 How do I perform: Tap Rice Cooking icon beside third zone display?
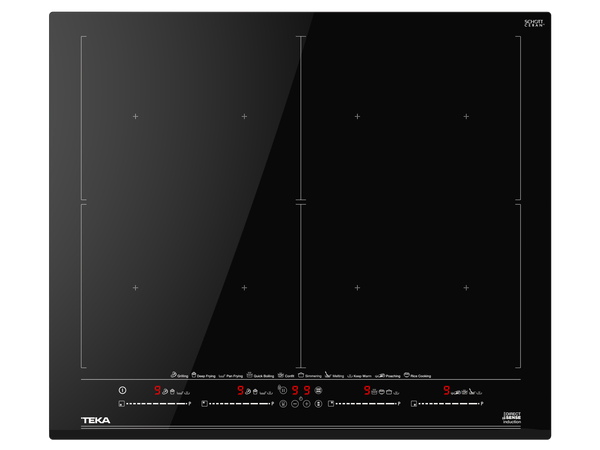(382, 392)
